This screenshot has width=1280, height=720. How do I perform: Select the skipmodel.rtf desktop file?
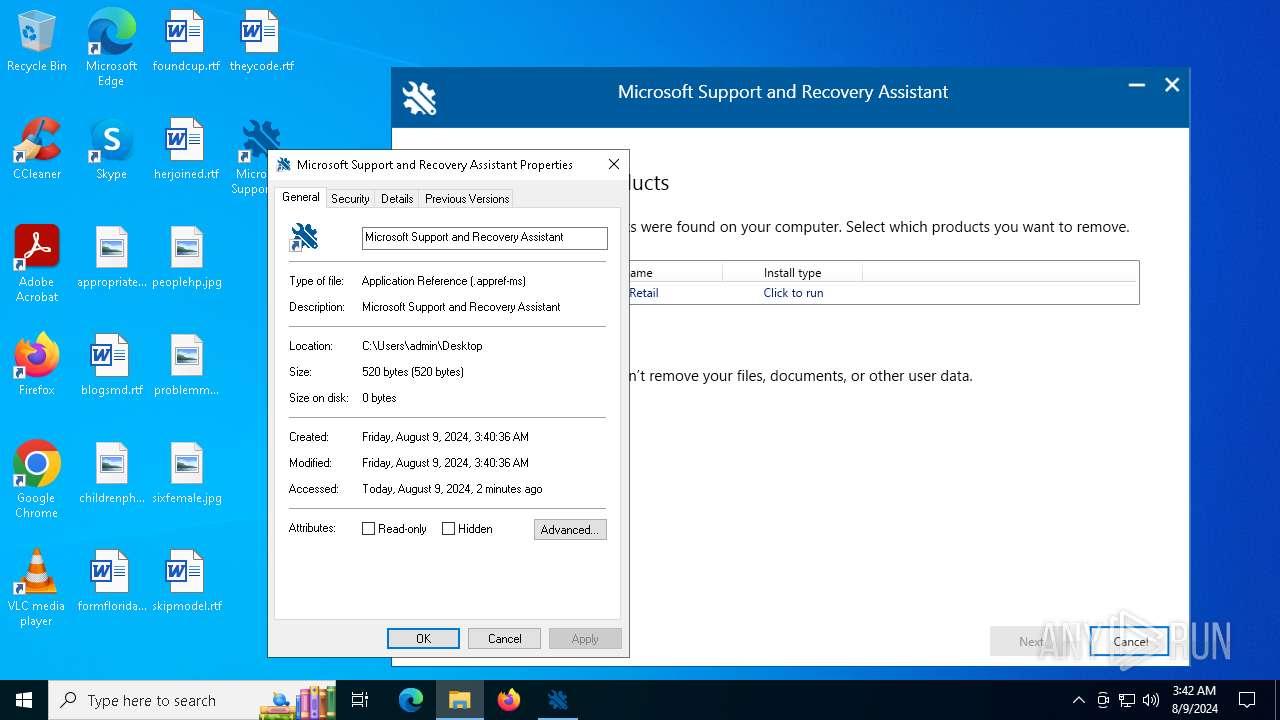tap(186, 582)
